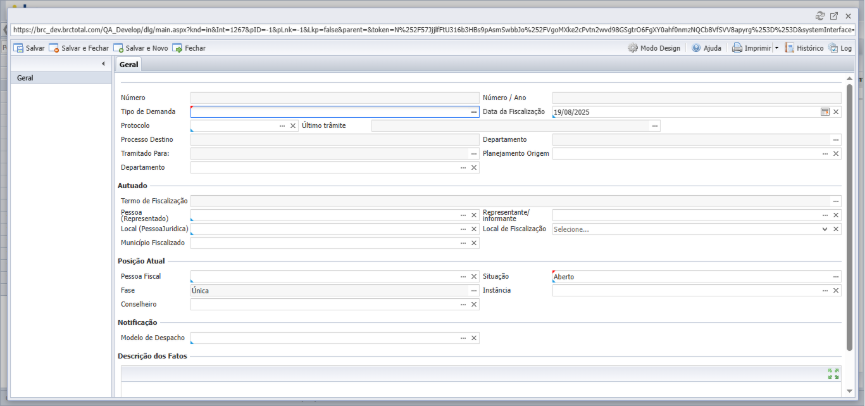Open Tipo de Demanda lookup ellipsis
Screen dimensions: 865x406
[473, 112]
